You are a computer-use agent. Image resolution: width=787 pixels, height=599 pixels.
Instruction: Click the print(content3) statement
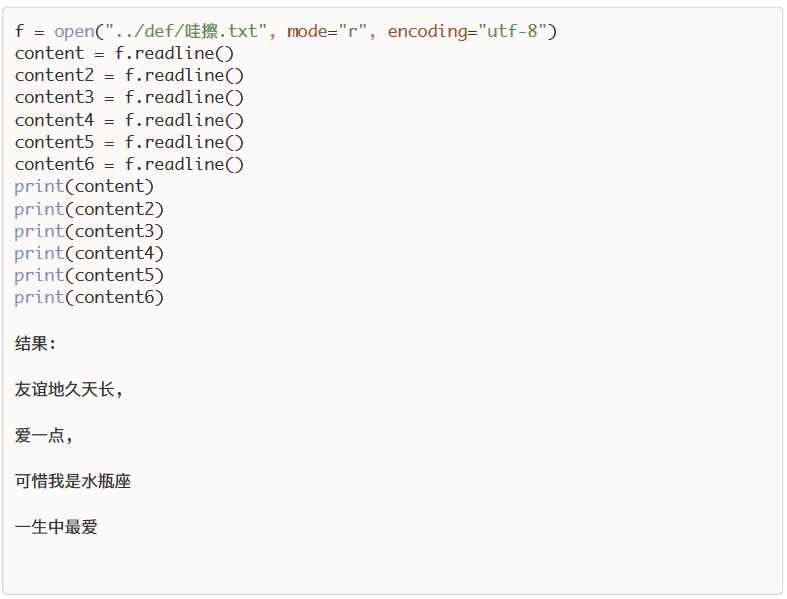tap(89, 231)
